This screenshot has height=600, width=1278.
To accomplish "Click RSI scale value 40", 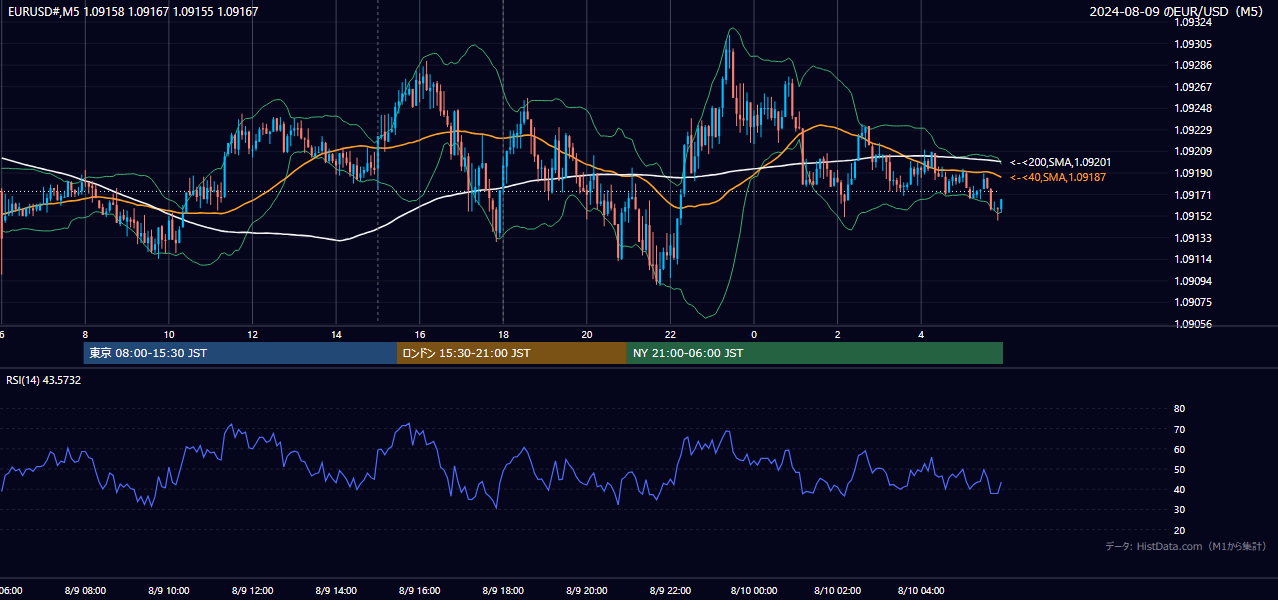I will coord(1180,490).
